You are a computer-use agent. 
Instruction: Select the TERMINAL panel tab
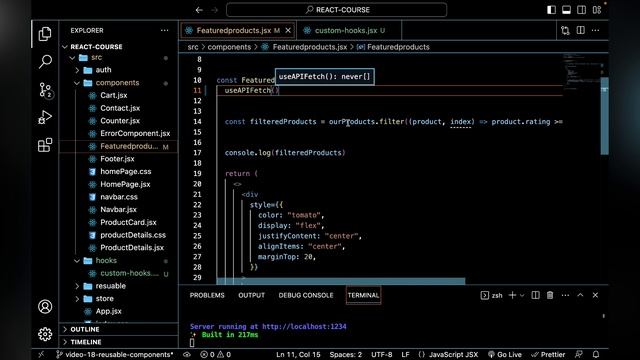(363, 295)
